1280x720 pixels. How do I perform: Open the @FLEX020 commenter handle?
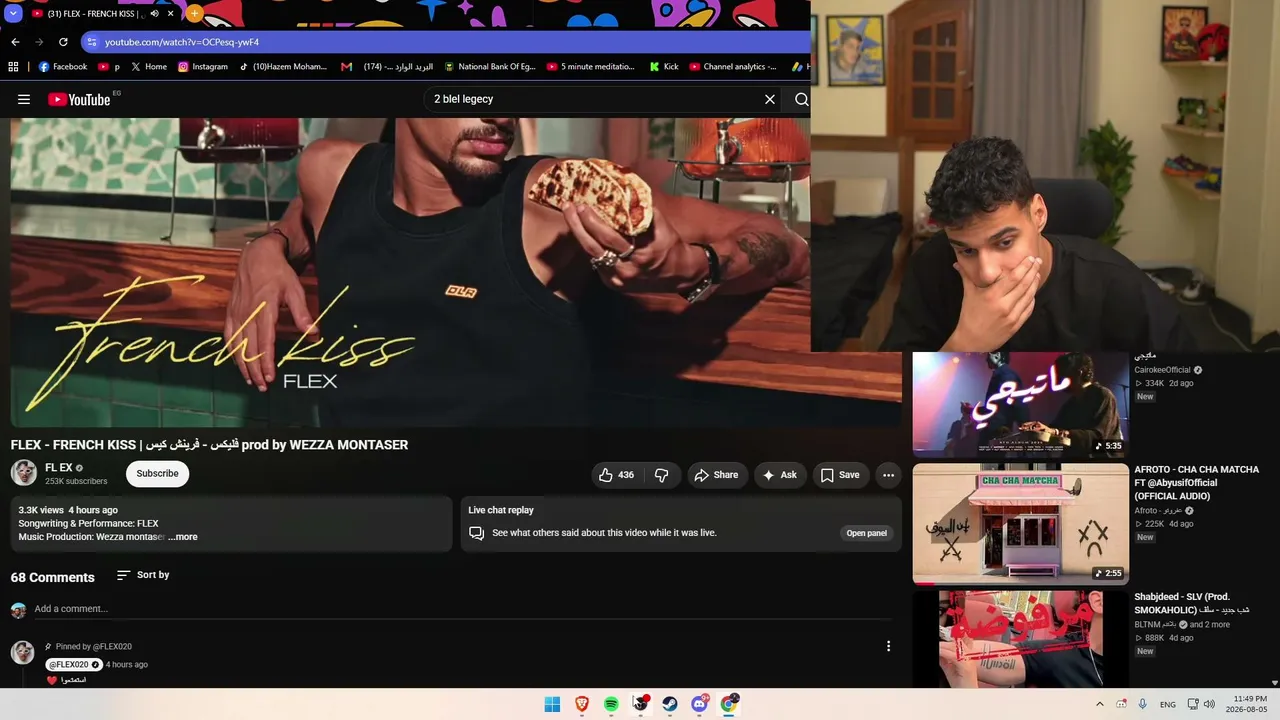[x=74, y=665]
